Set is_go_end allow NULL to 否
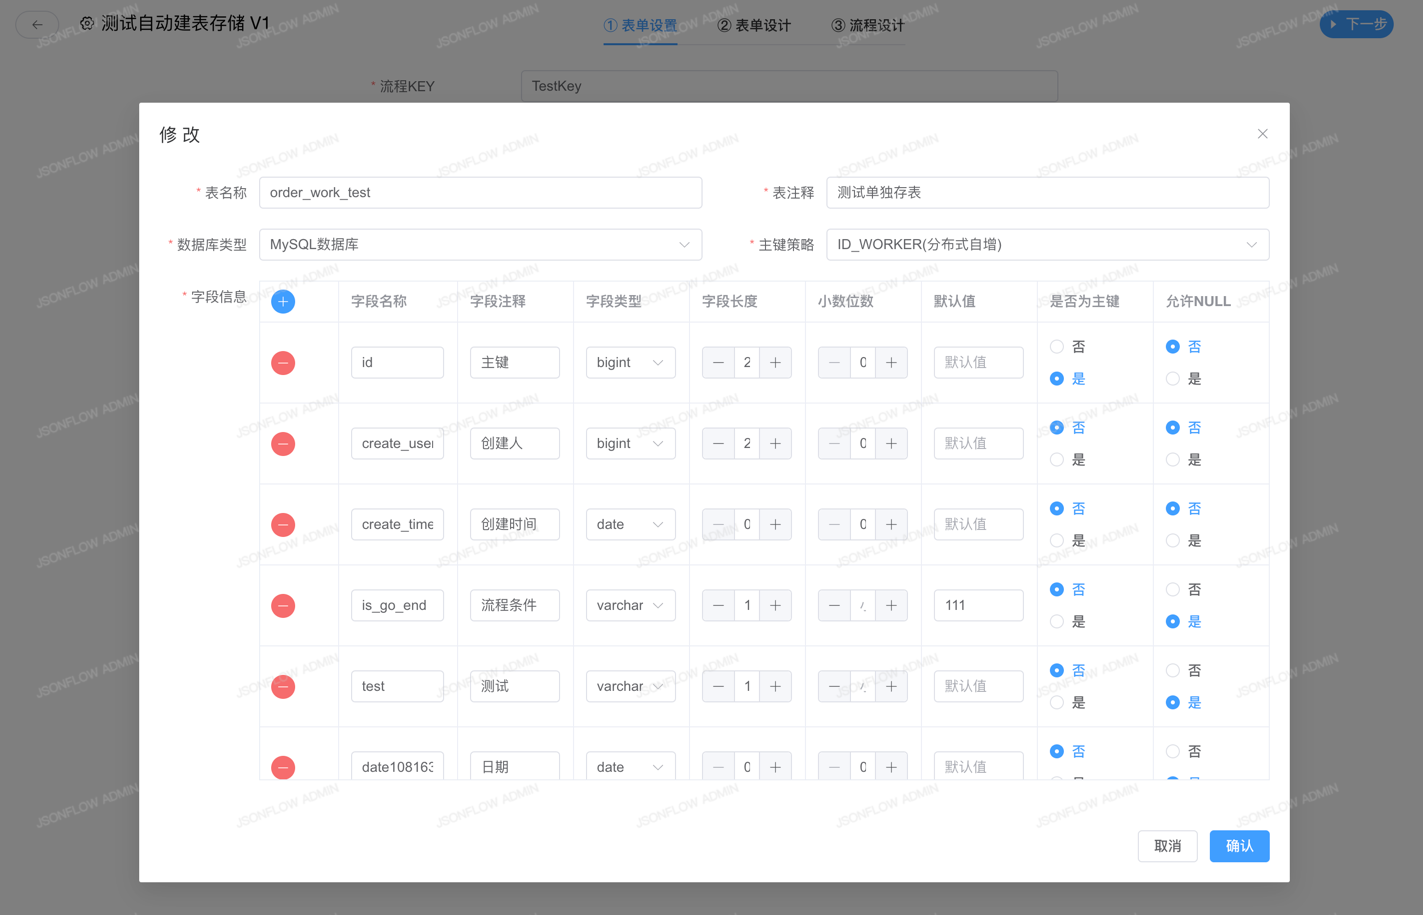The image size is (1423, 915). click(1173, 590)
